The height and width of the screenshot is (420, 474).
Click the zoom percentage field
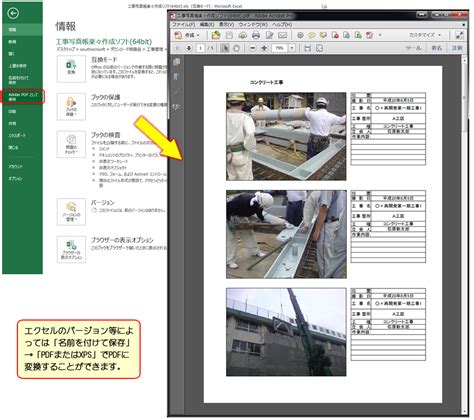click(x=280, y=48)
